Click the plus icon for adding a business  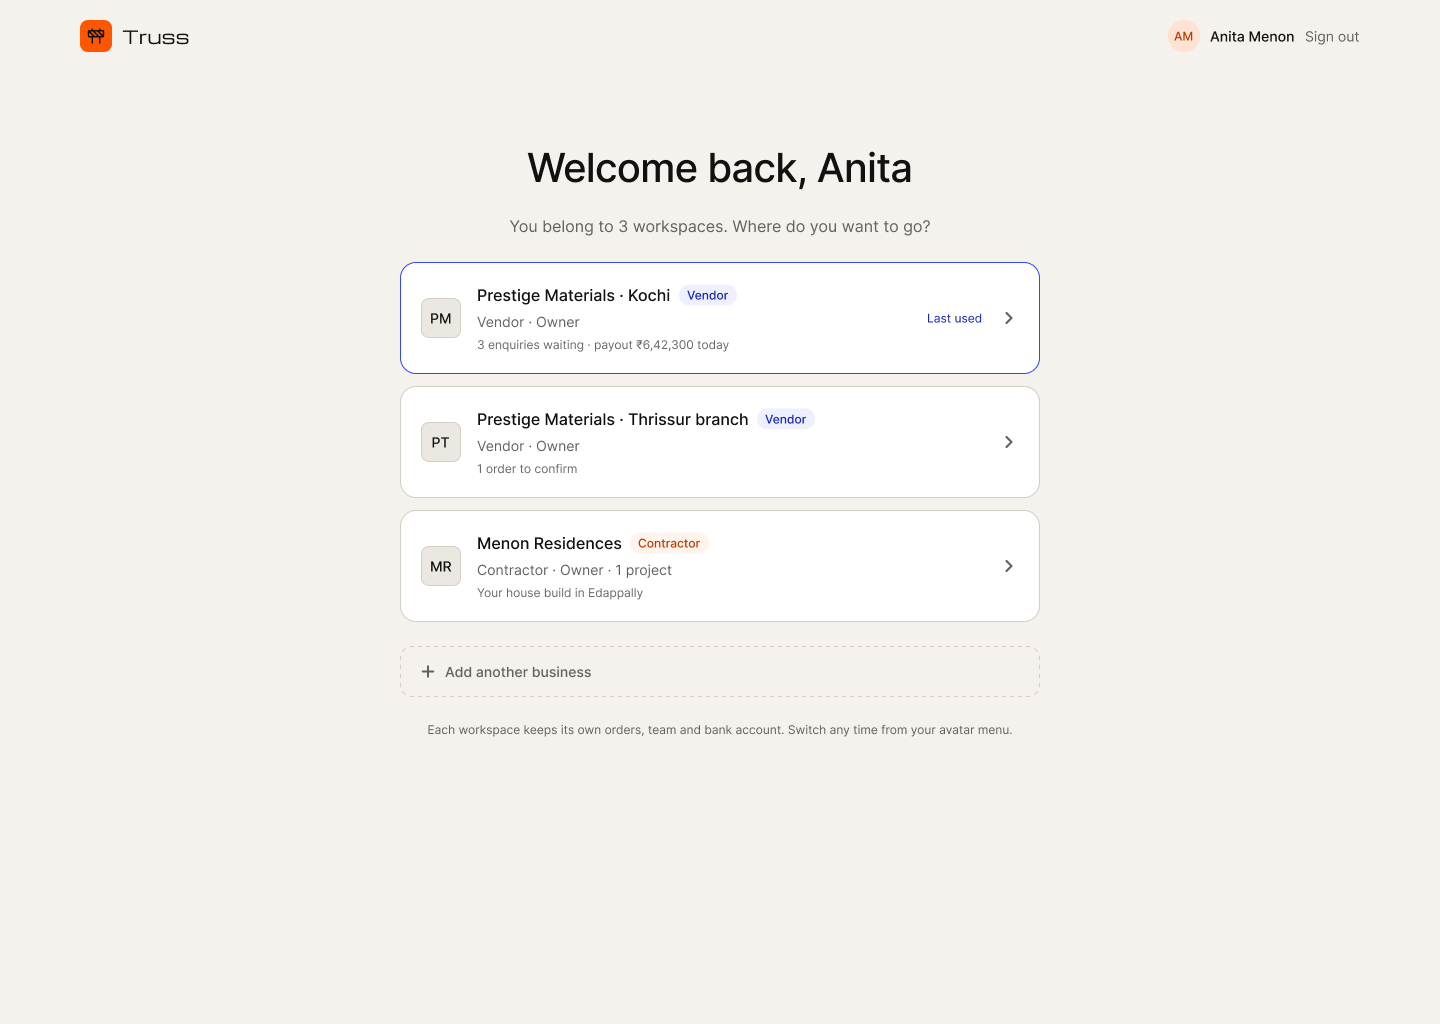tap(428, 672)
